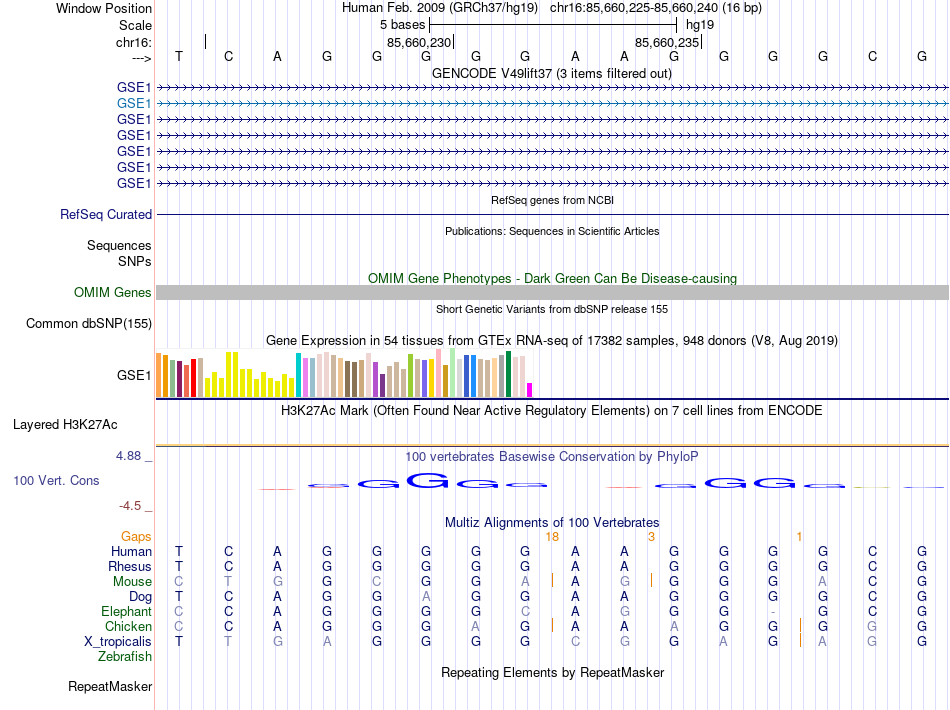Click the sequence direction arrow label
The width and height of the screenshot is (950, 710).
pos(142,58)
